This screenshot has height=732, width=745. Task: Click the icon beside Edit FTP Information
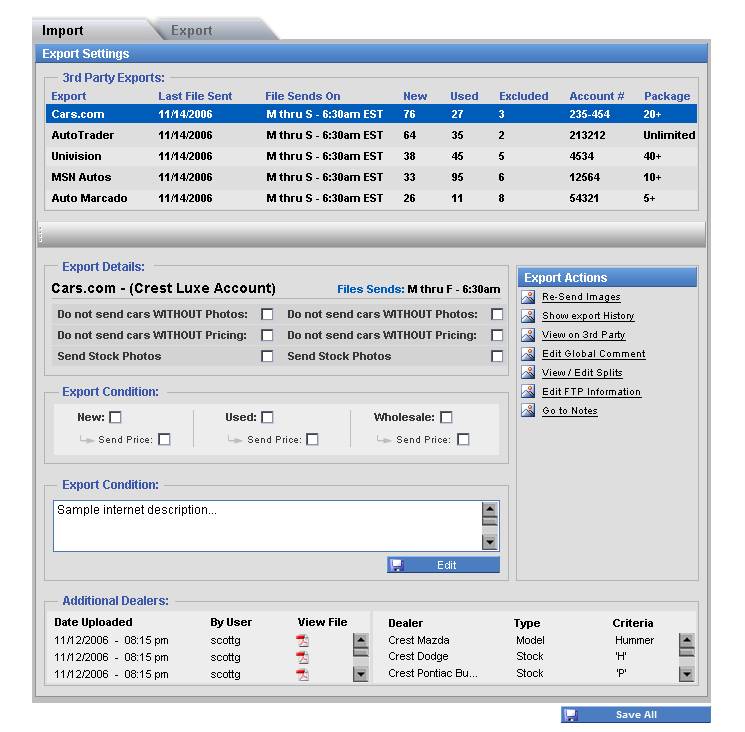click(528, 391)
